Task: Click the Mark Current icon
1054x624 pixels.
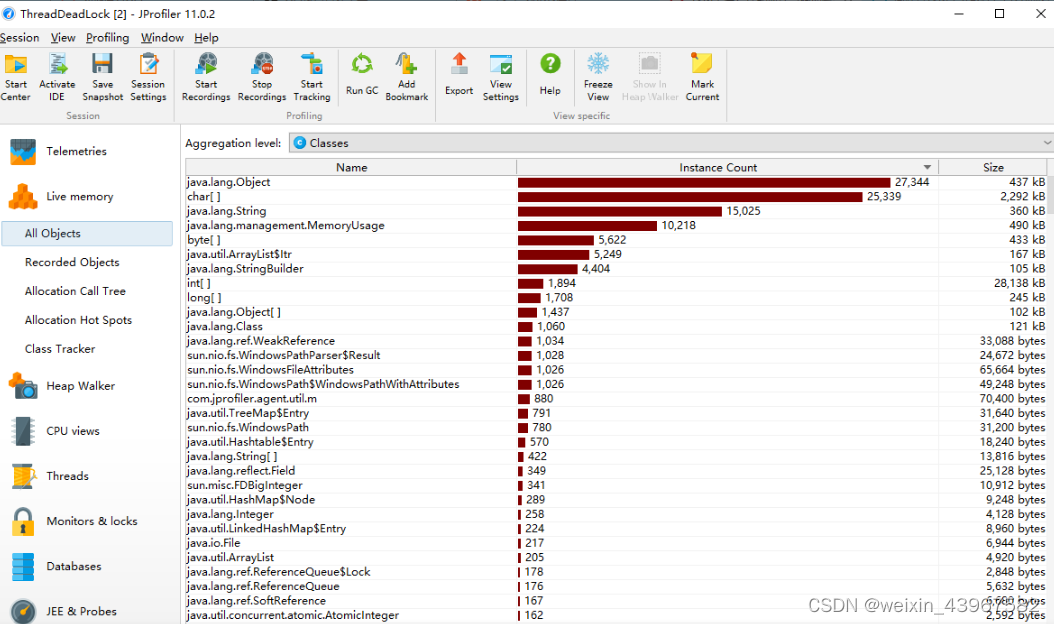Action: (x=702, y=65)
